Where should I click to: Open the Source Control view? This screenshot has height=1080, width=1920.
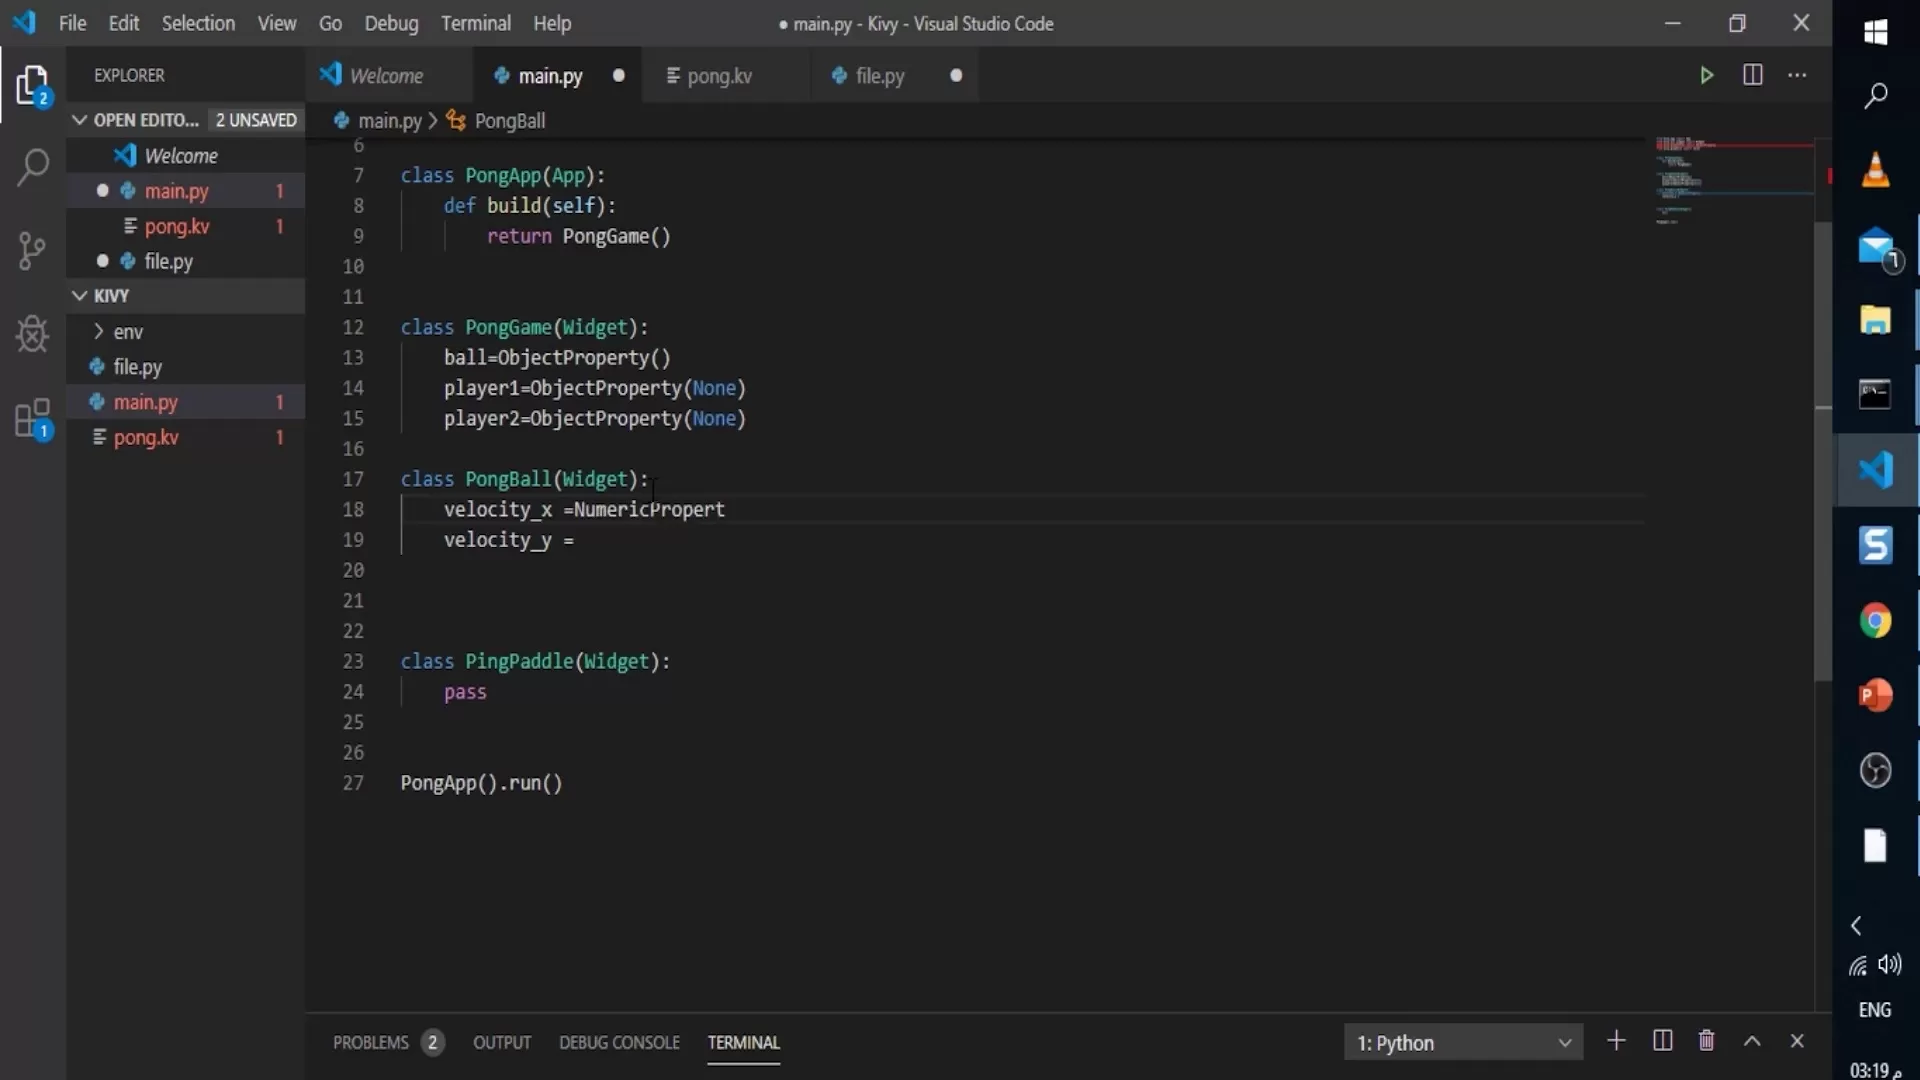32,250
